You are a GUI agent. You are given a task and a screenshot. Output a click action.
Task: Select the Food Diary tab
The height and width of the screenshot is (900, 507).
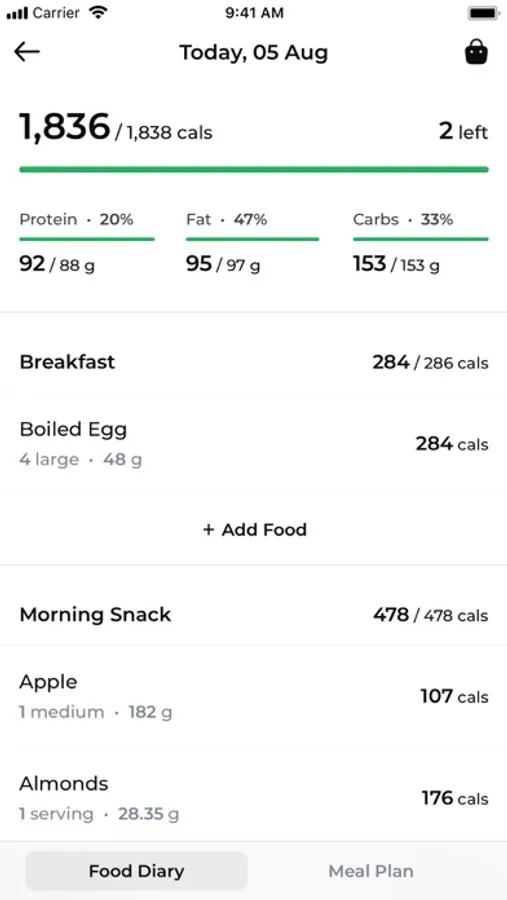pos(137,871)
